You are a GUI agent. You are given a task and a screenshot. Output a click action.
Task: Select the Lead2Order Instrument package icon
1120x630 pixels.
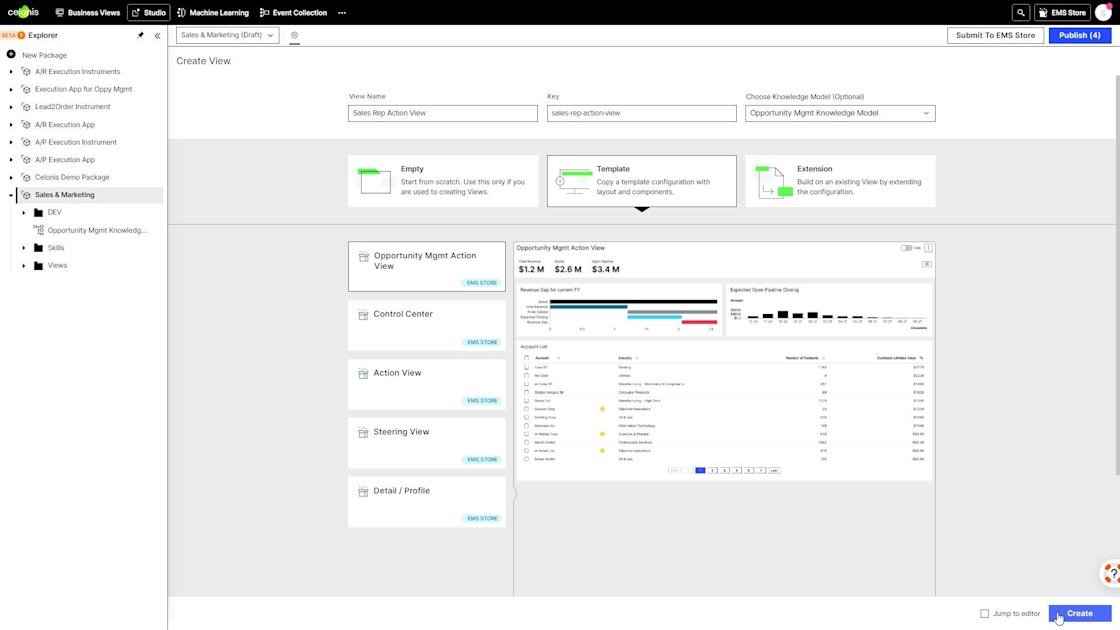point(26,106)
